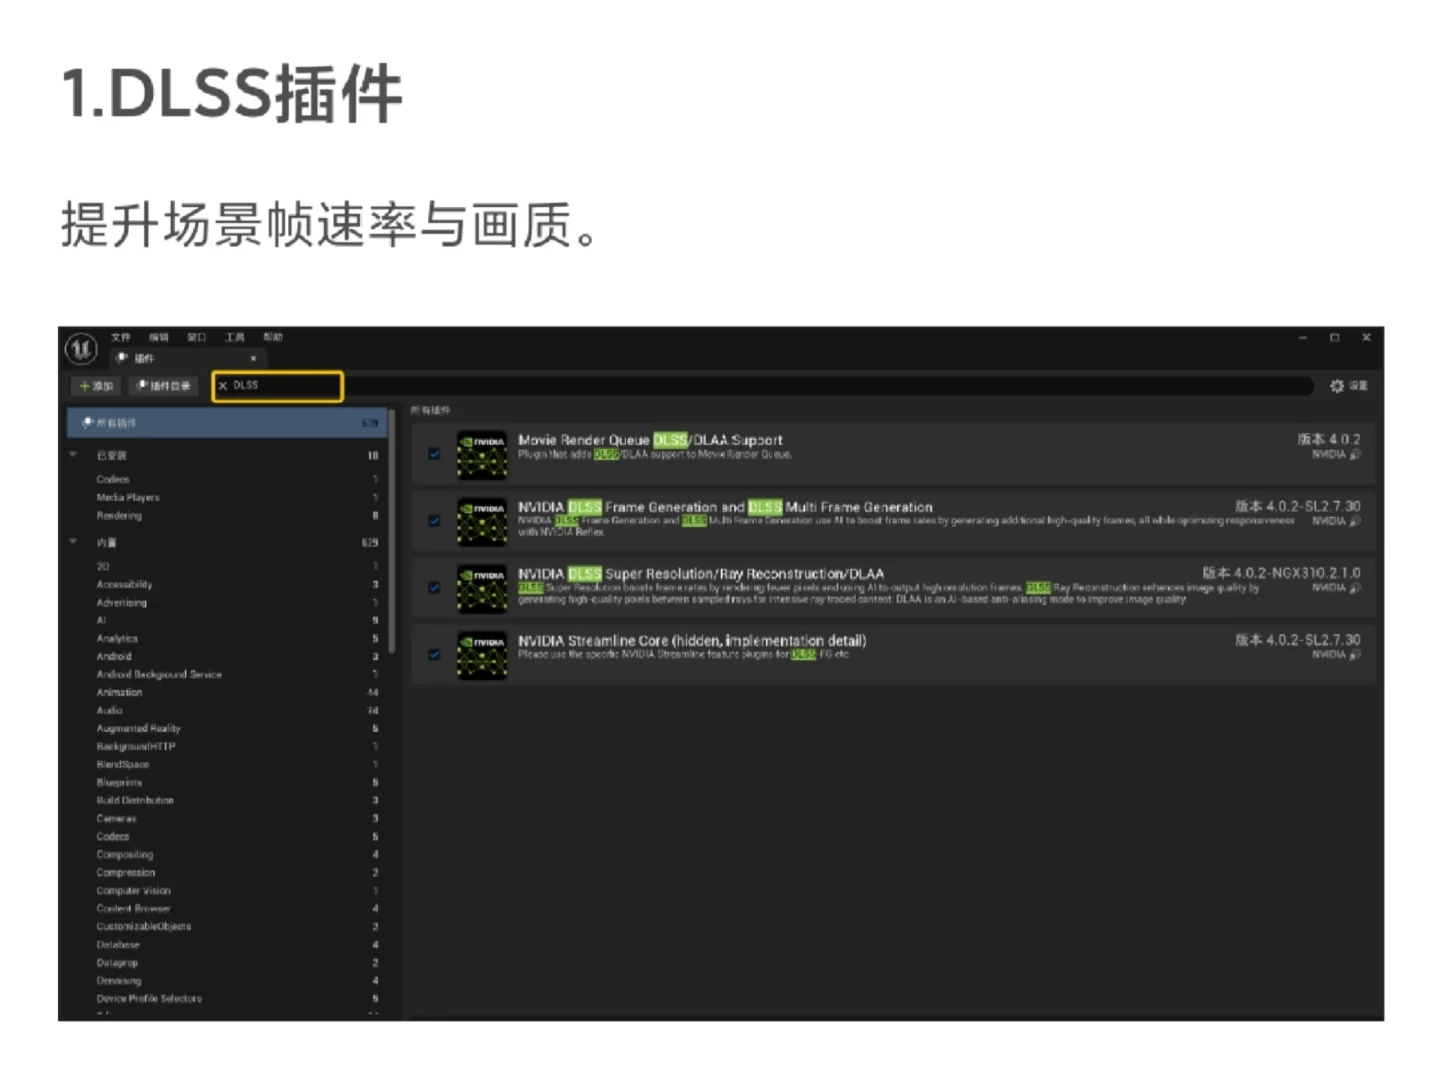Disable the Movie Render Queue DLSS/DLAA Support plugin
Viewport: 1440px width, 1080px height.
(434, 454)
